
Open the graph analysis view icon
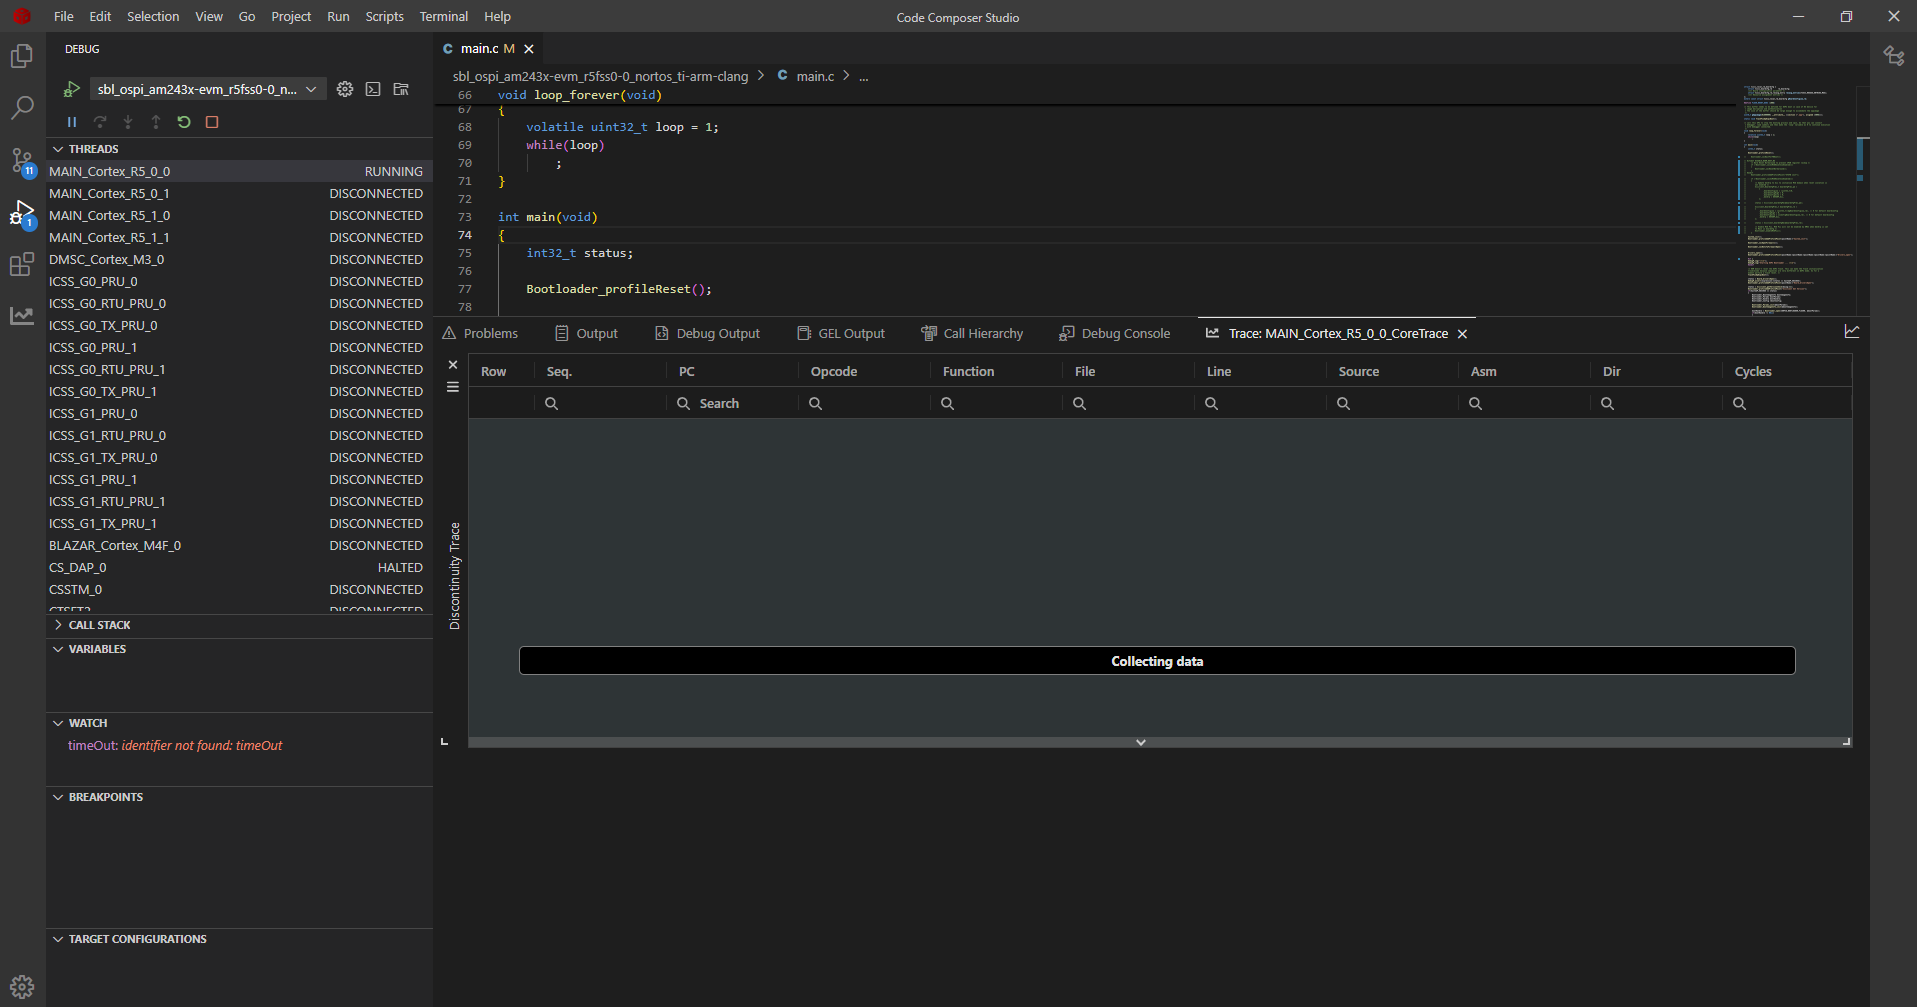pos(22,316)
